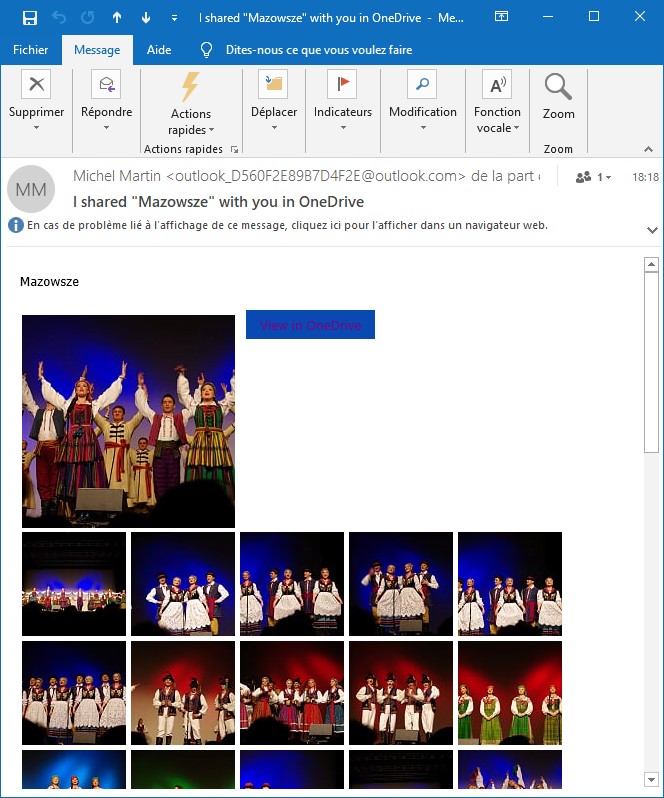Open the Fonction vocale dropdown

pos(497,128)
